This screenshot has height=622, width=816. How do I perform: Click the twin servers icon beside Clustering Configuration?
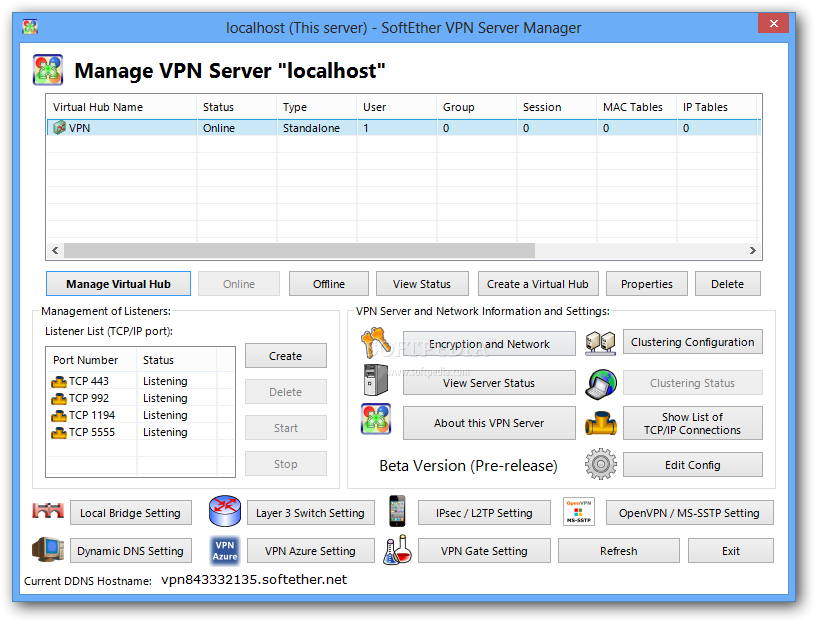pos(601,342)
